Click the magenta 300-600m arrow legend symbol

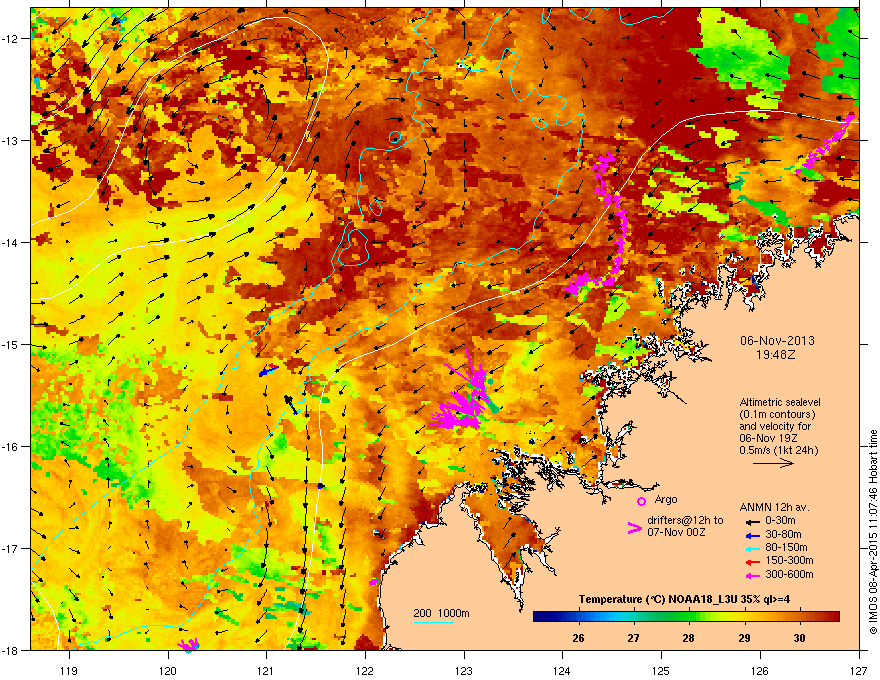752,576
